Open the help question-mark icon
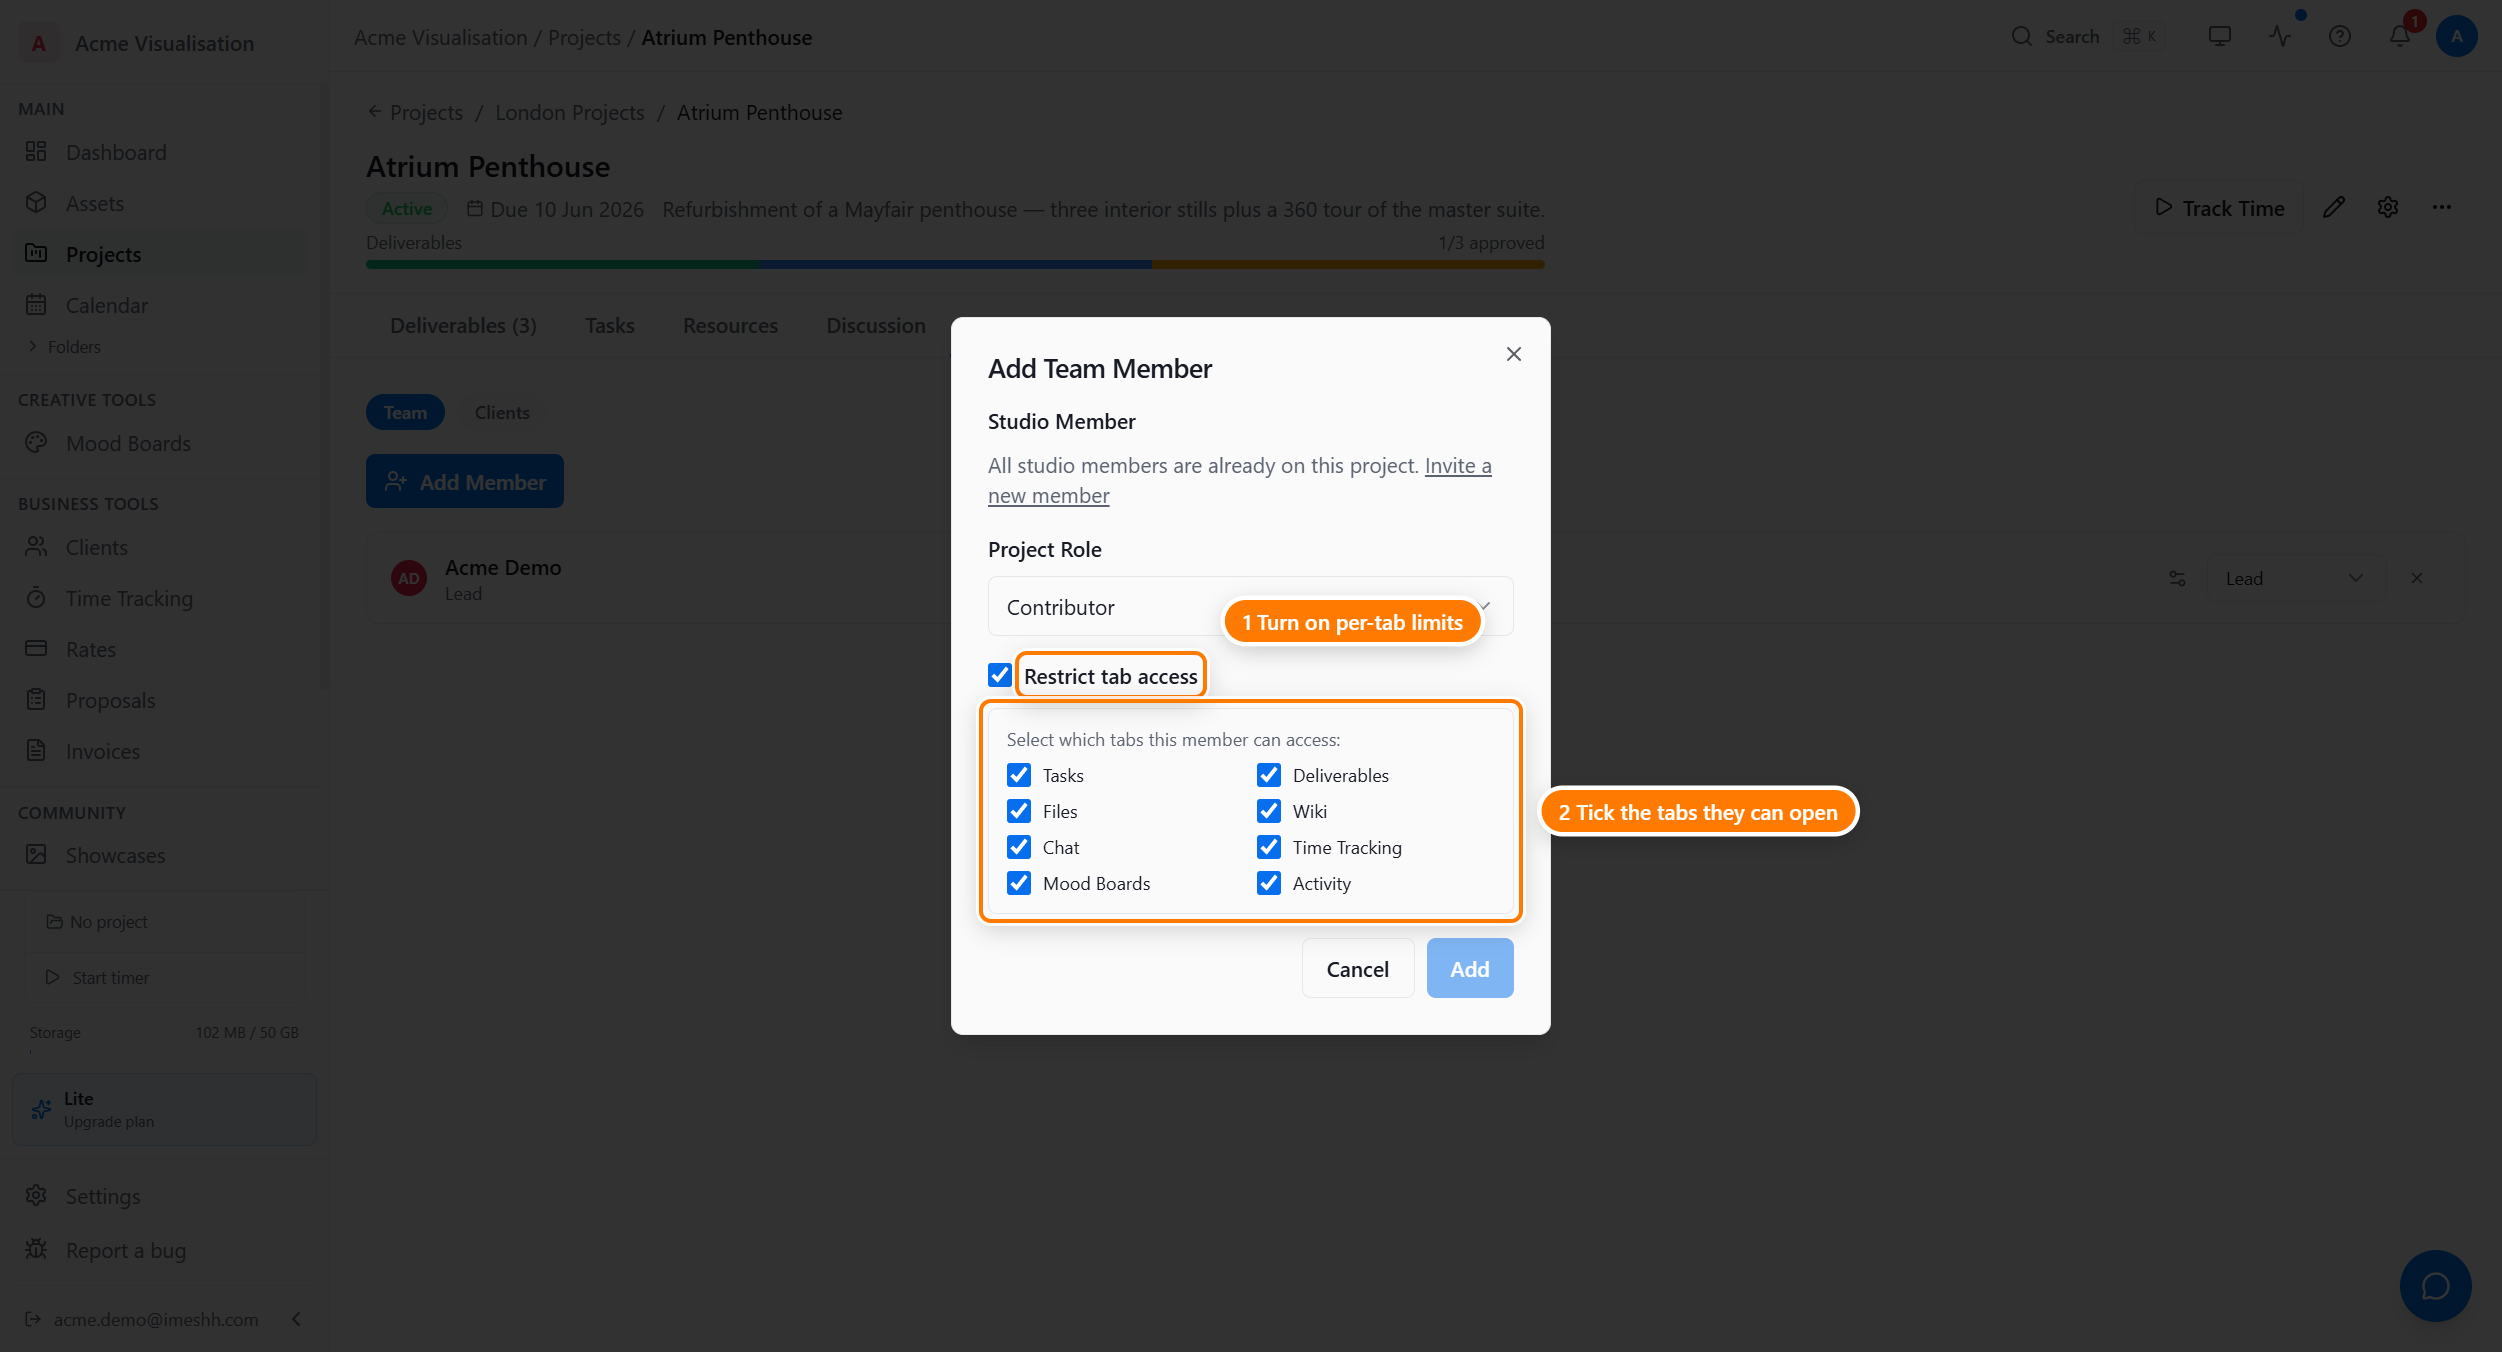Viewport: 2502px width, 1352px height. pyautogui.click(x=2340, y=36)
